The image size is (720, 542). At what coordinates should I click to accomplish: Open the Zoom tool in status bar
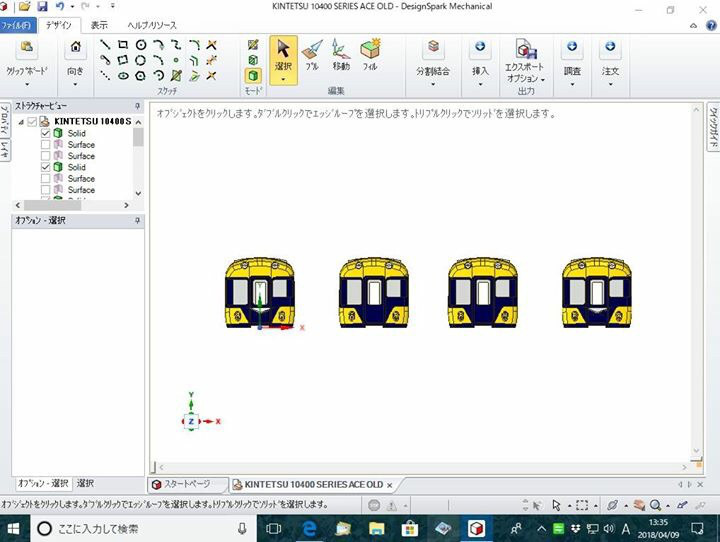coord(655,505)
